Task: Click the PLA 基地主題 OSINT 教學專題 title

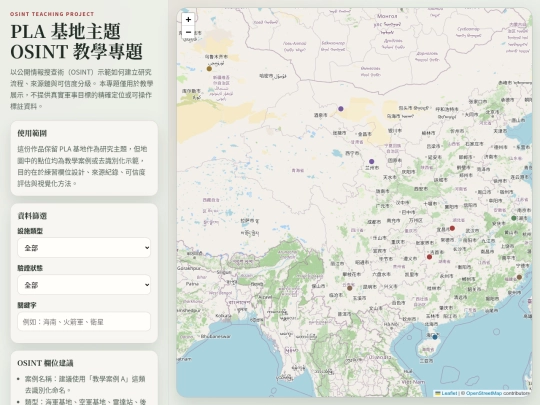Action: (76, 41)
